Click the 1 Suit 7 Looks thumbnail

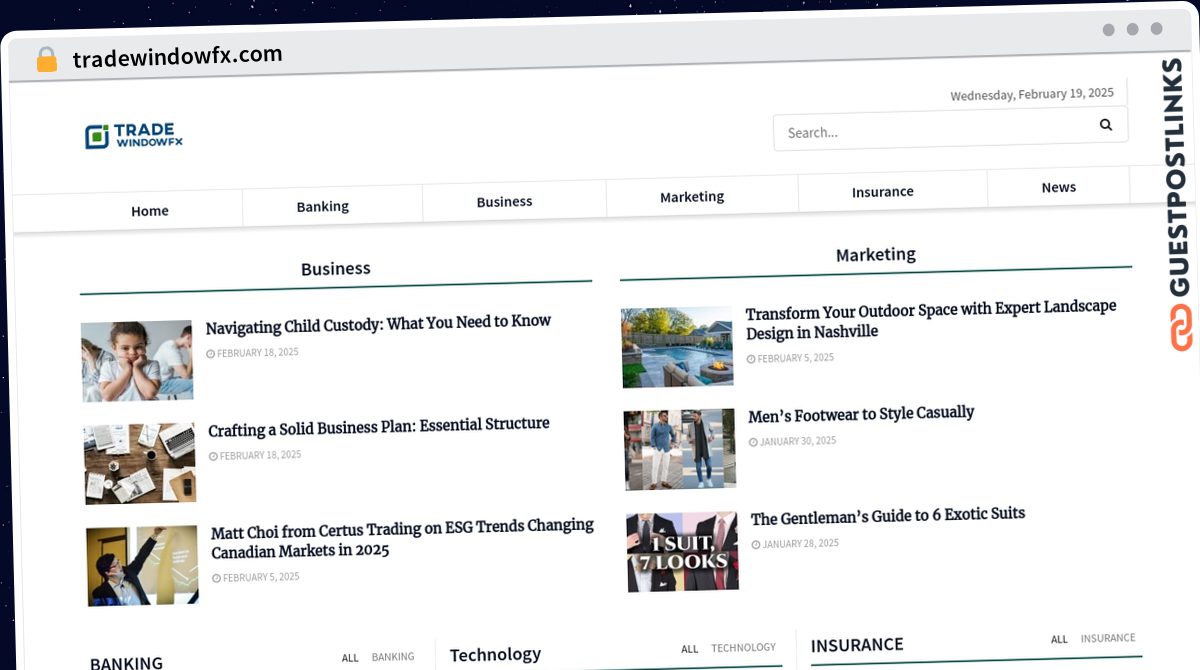[682, 552]
